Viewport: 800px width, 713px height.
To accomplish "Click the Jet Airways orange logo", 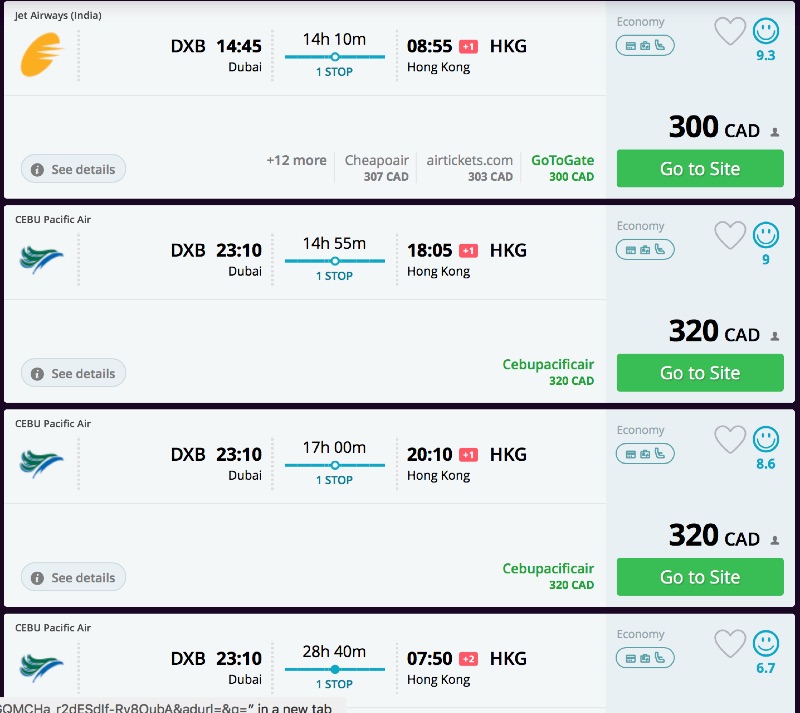I will [x=42, y=55].
